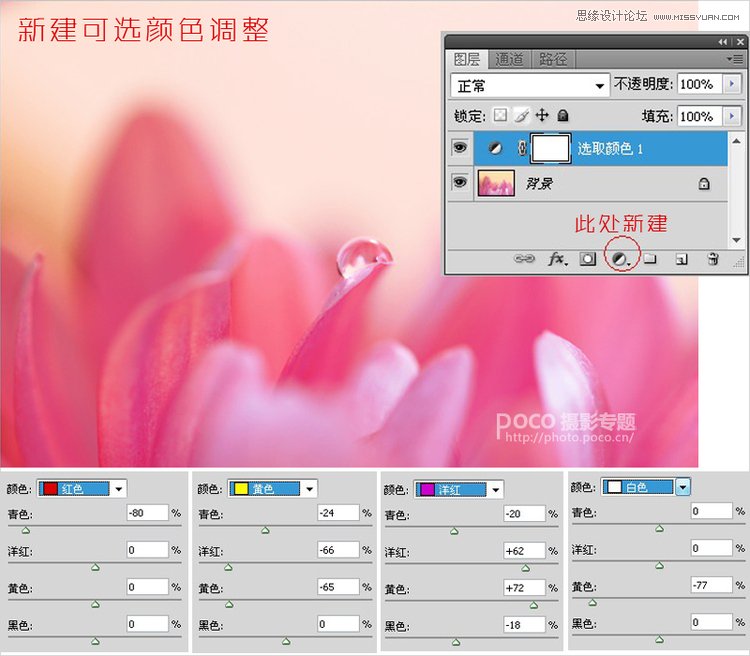
Task: Hide the 选取颜色 1 layer
Action: [460, 148]
